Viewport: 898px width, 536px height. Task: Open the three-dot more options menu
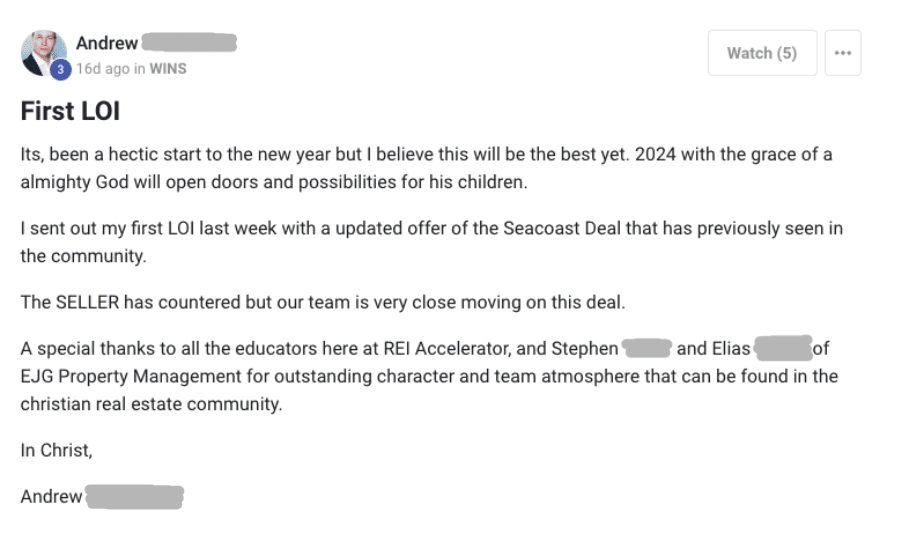[x=842, y=53]
